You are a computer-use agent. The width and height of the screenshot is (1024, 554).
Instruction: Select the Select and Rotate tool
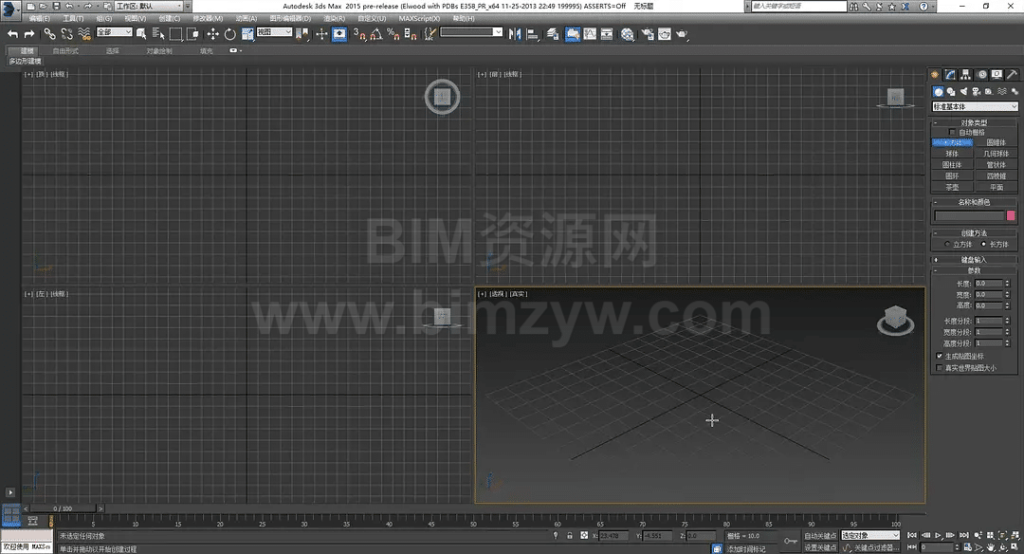point(230,34)
